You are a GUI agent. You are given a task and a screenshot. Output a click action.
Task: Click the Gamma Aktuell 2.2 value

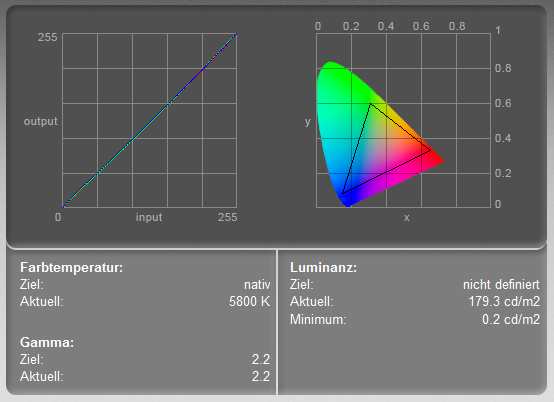pyautogui.click(x=261, y=376)
